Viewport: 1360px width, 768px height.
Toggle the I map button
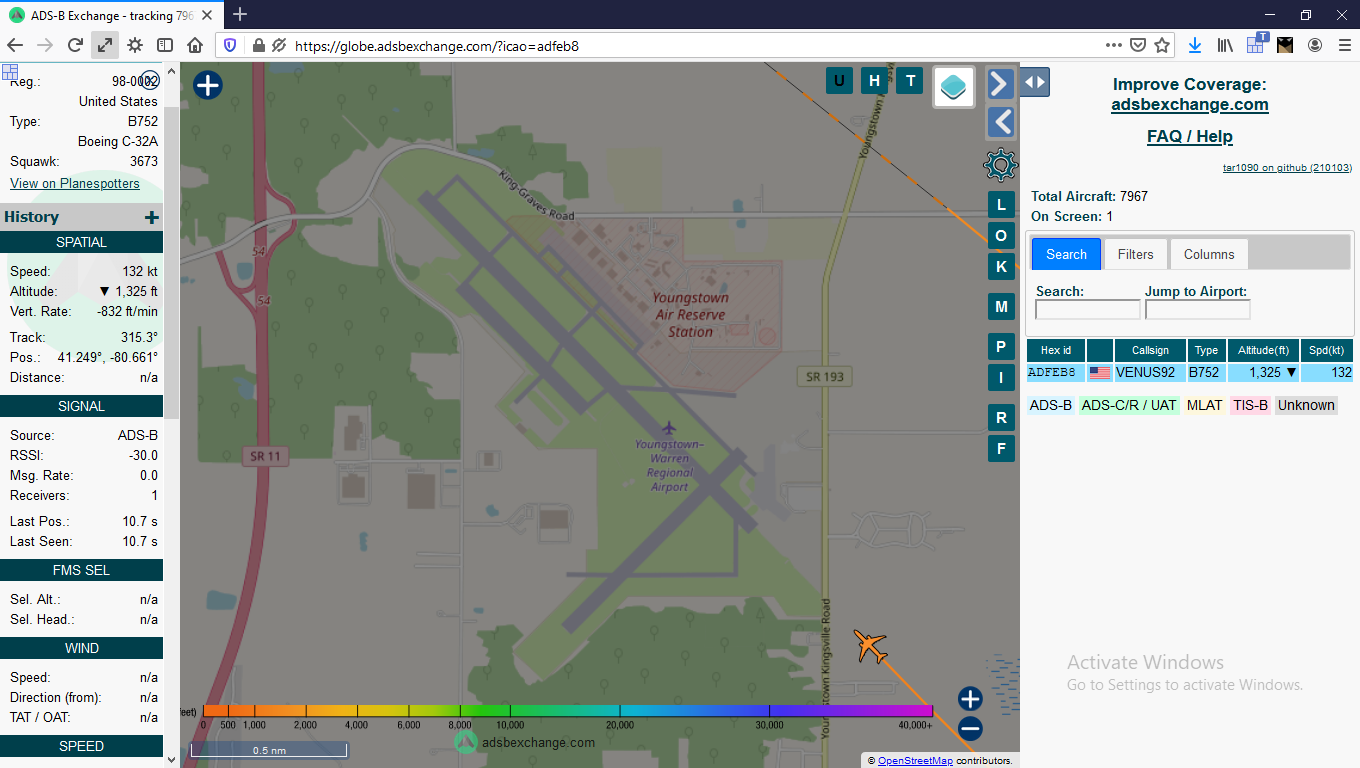1001,377
